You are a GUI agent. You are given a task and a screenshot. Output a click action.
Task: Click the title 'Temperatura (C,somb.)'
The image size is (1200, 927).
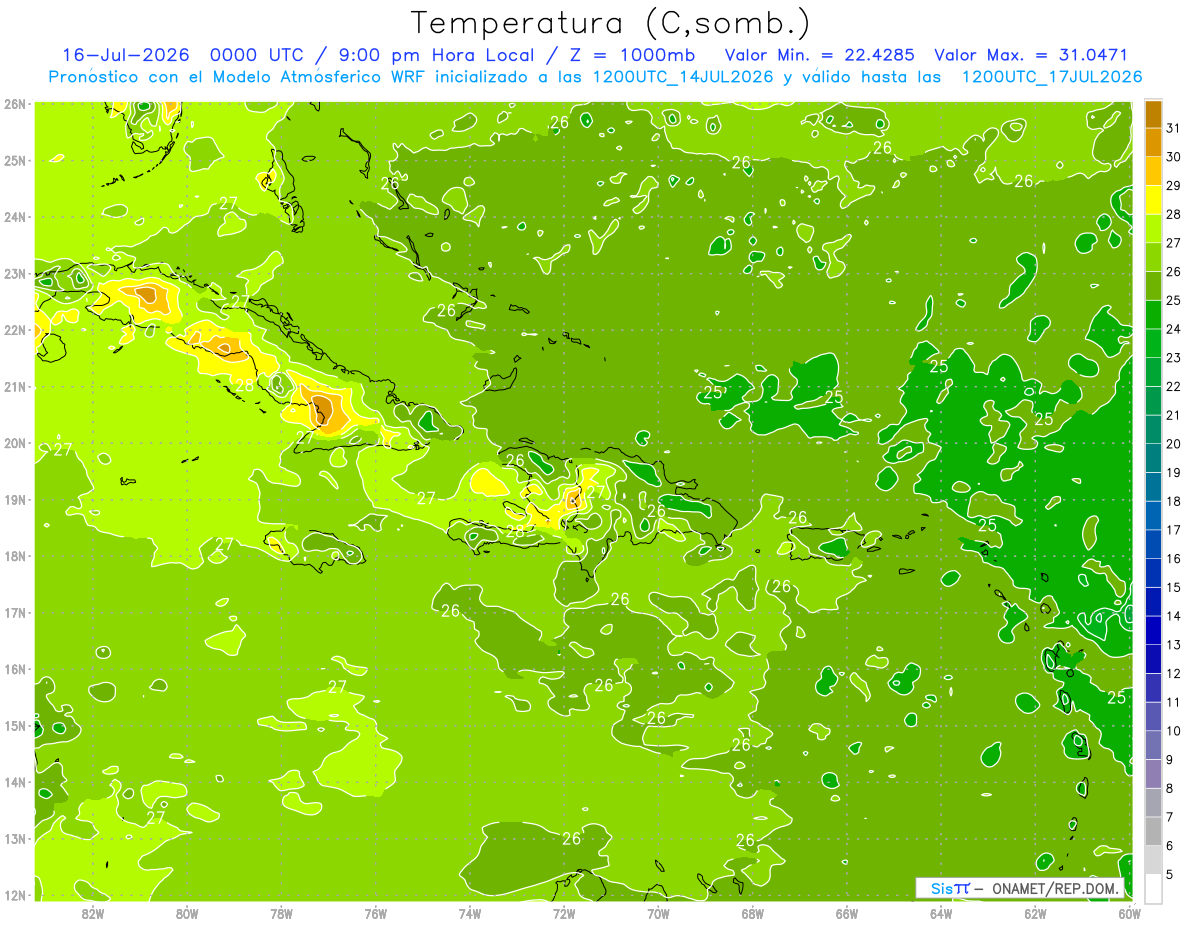point(611,23)
